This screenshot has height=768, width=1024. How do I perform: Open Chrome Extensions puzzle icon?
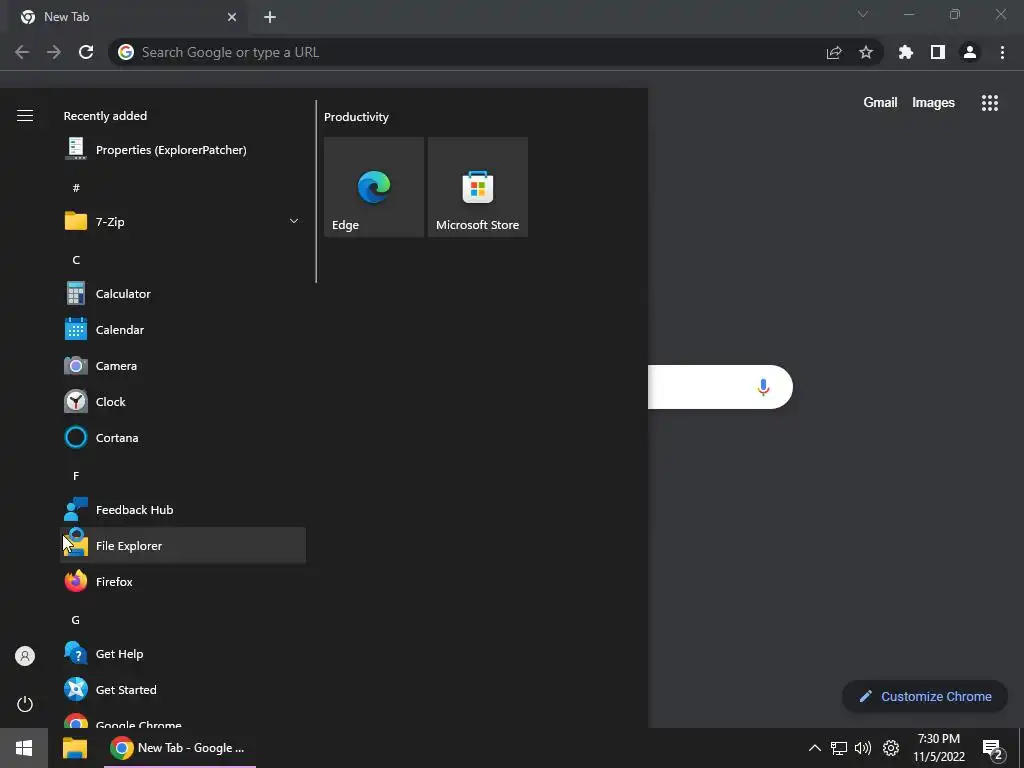click(x=906, y=52)
